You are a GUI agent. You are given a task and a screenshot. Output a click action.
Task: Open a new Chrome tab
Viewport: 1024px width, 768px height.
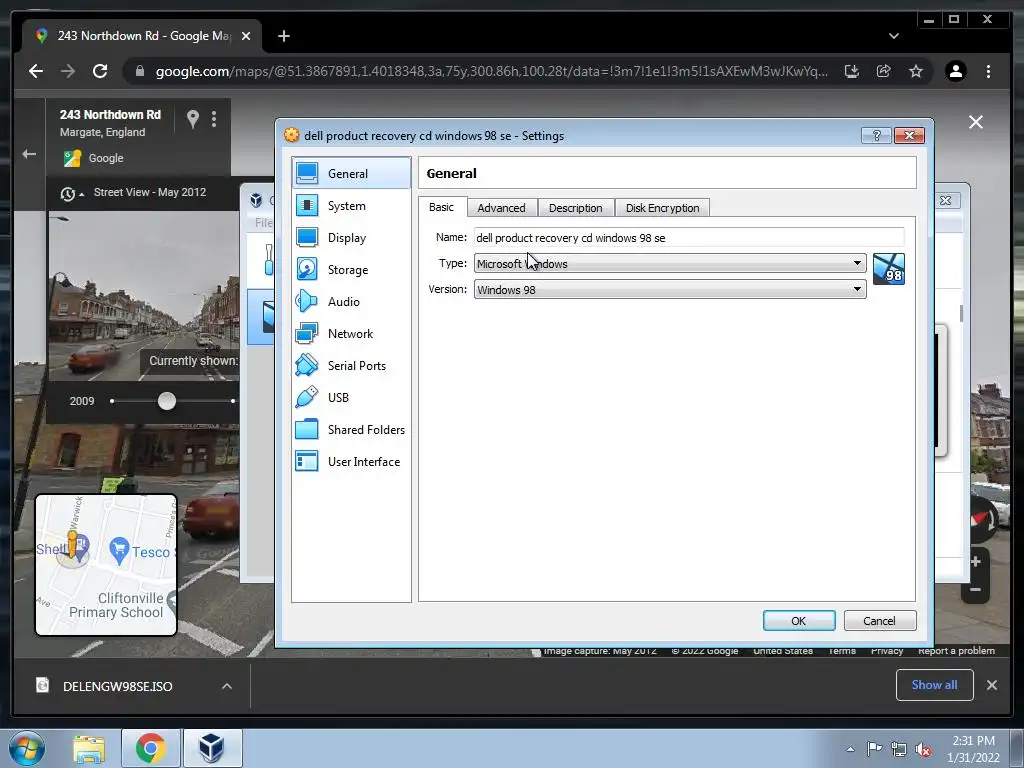[283, 36]
